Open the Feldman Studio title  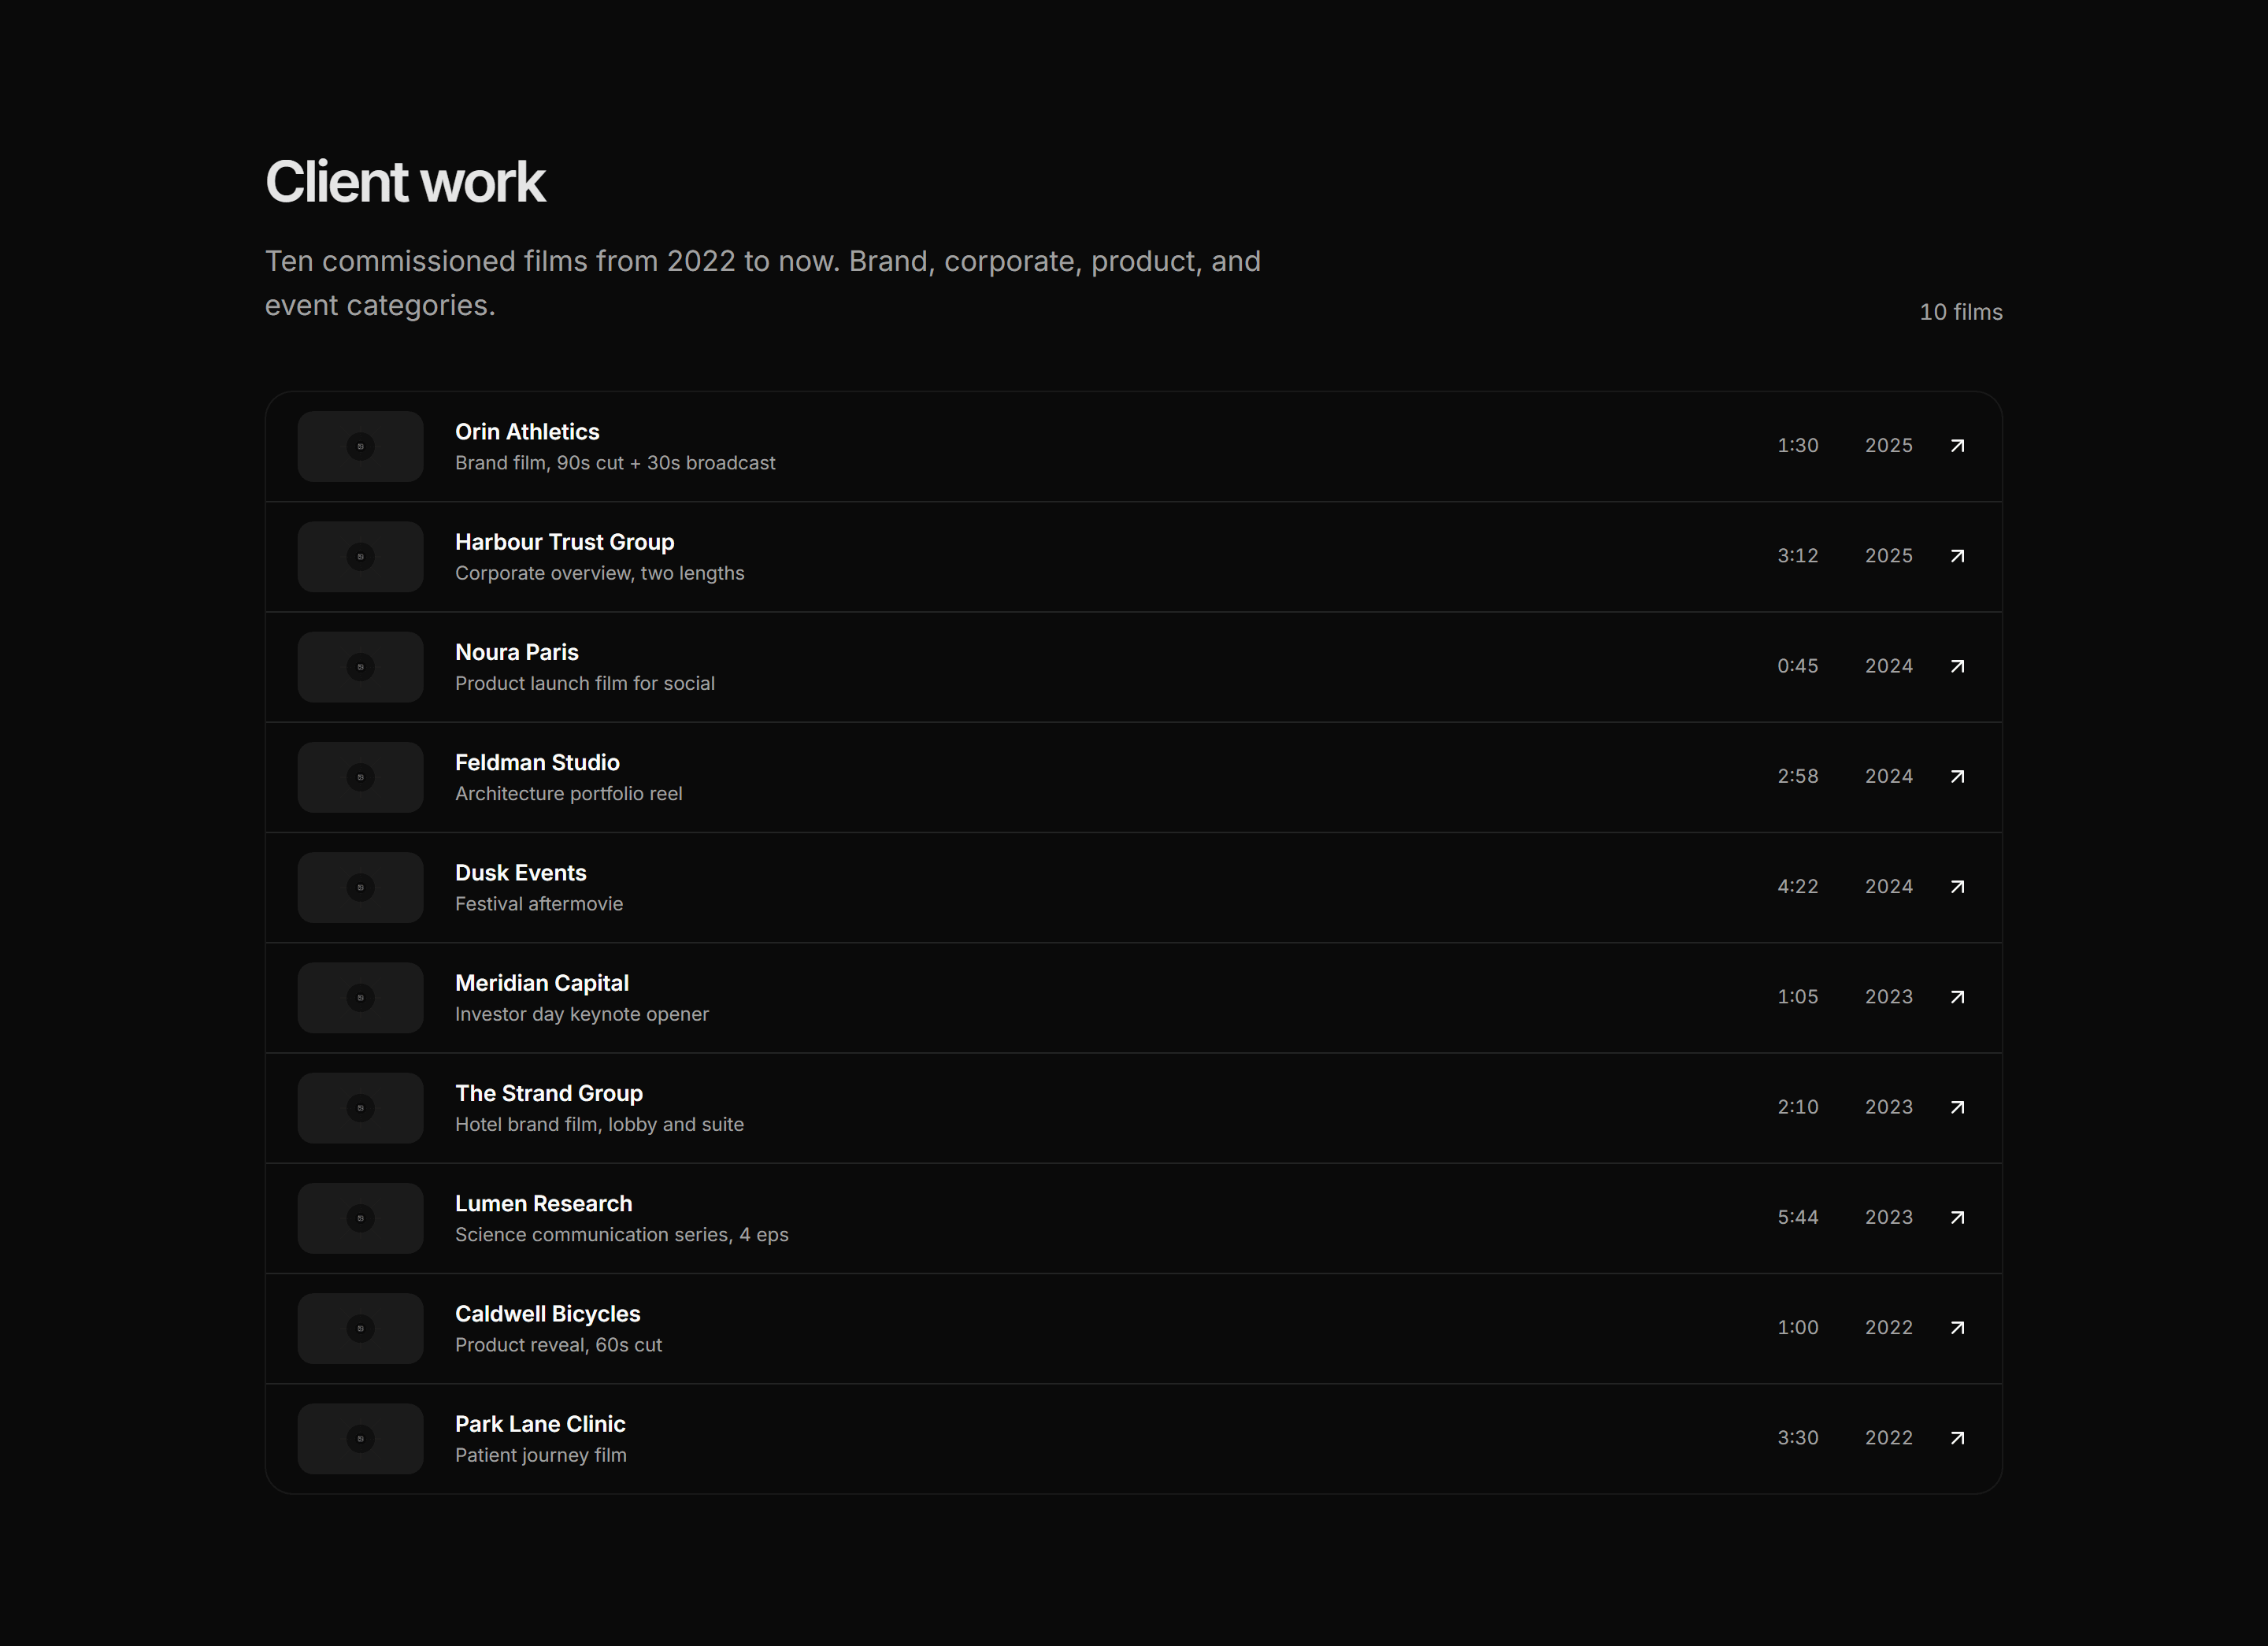pos(537,763)
